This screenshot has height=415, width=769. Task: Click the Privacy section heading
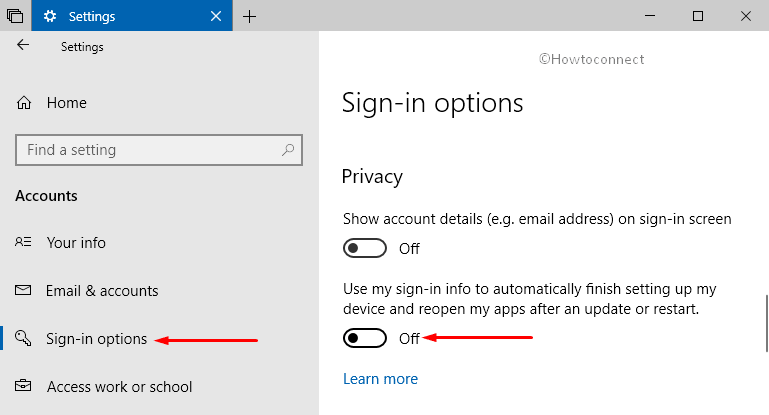[x=372, y=177]
